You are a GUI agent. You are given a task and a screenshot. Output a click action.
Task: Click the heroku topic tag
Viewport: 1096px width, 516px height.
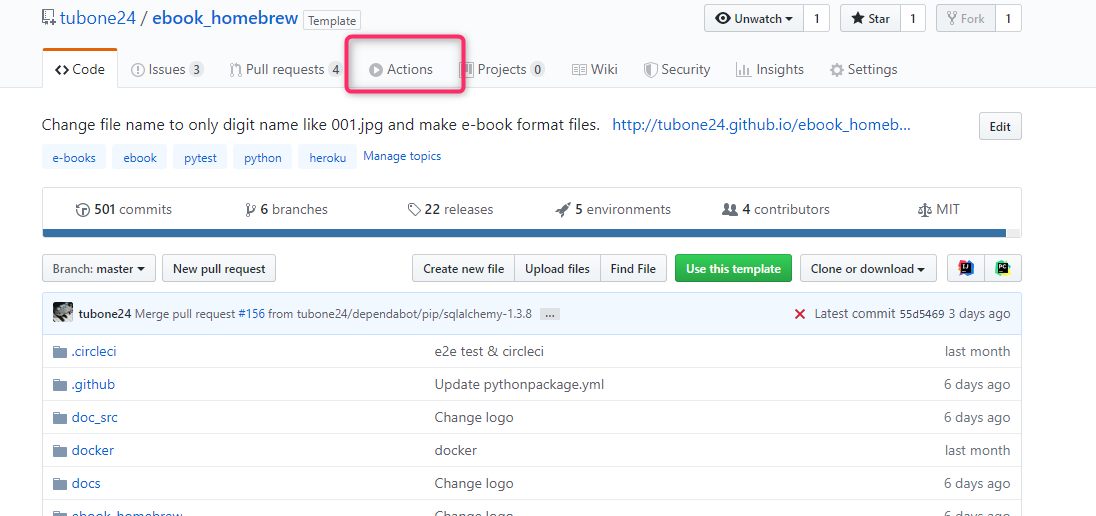(328, 157)
